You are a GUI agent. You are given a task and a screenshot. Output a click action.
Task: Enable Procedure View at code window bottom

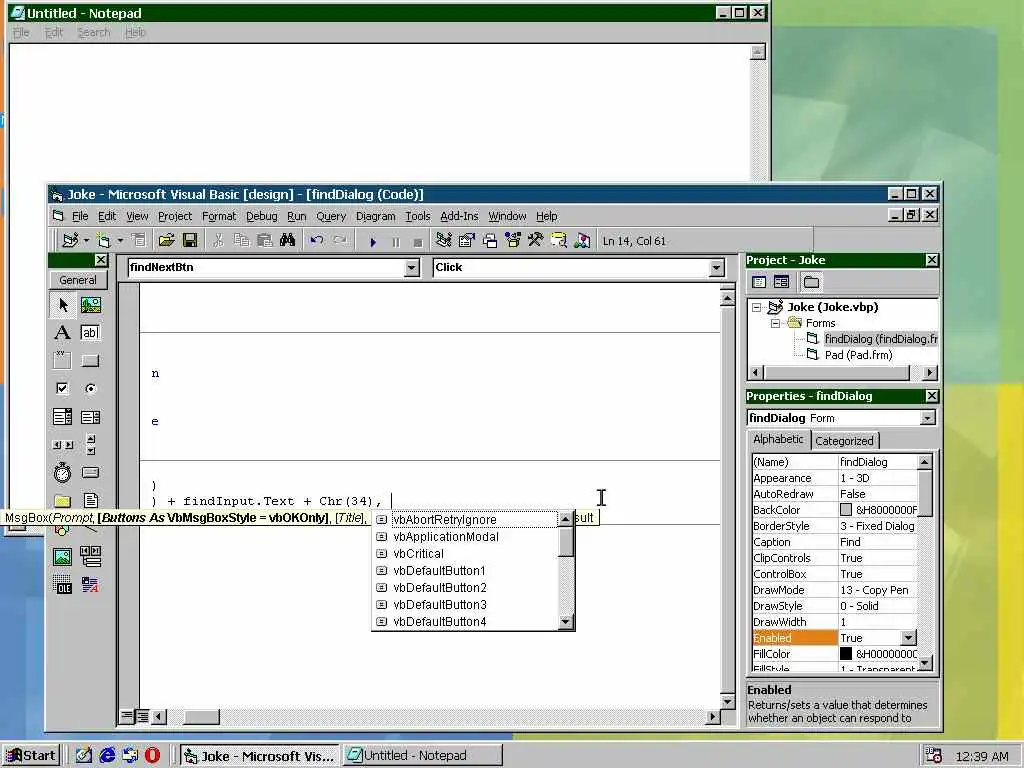click(x=128, y=716)
